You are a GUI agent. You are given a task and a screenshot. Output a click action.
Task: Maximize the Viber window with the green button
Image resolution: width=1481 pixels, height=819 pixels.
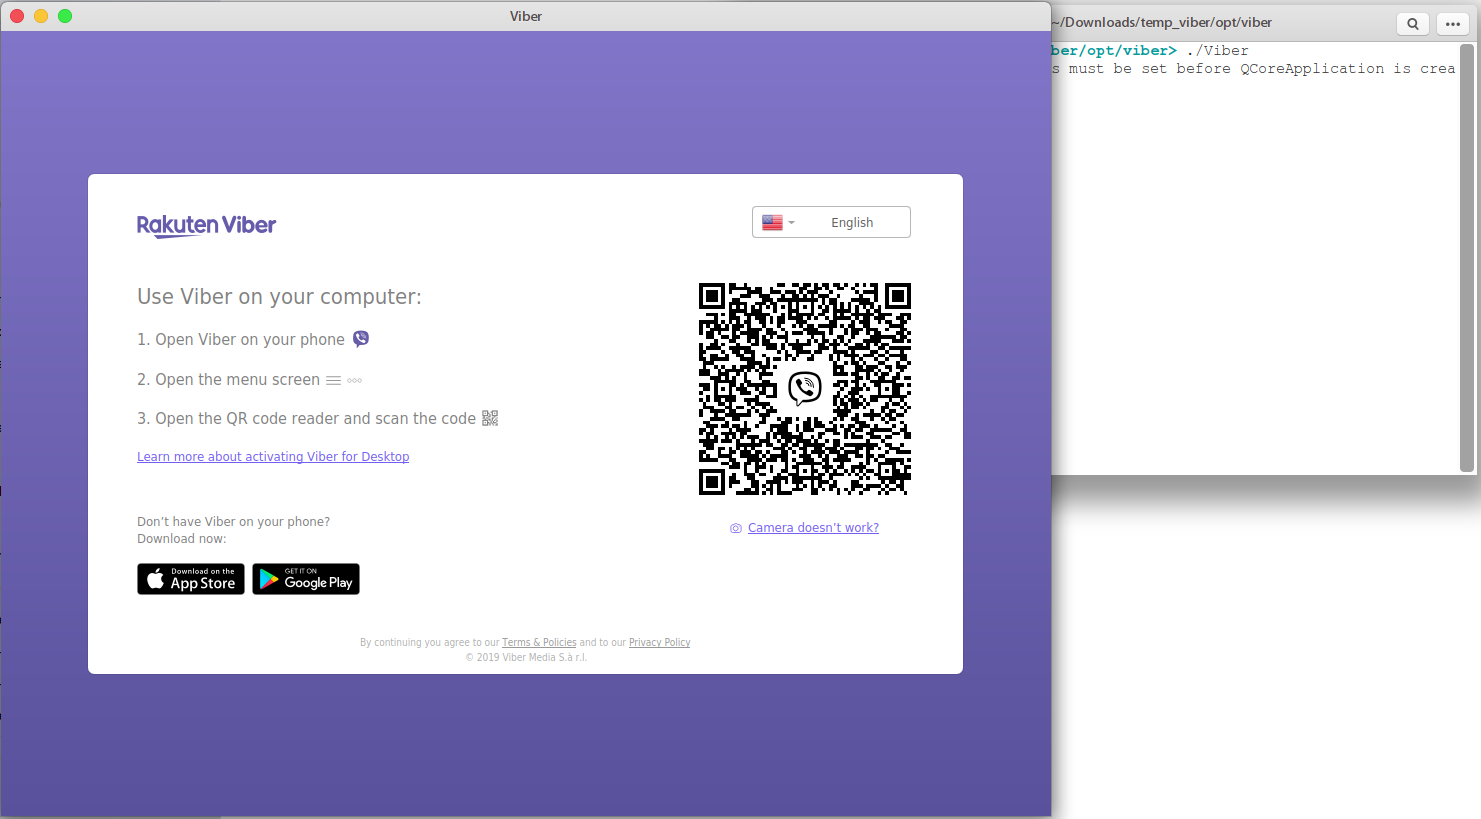click(65, 16)
